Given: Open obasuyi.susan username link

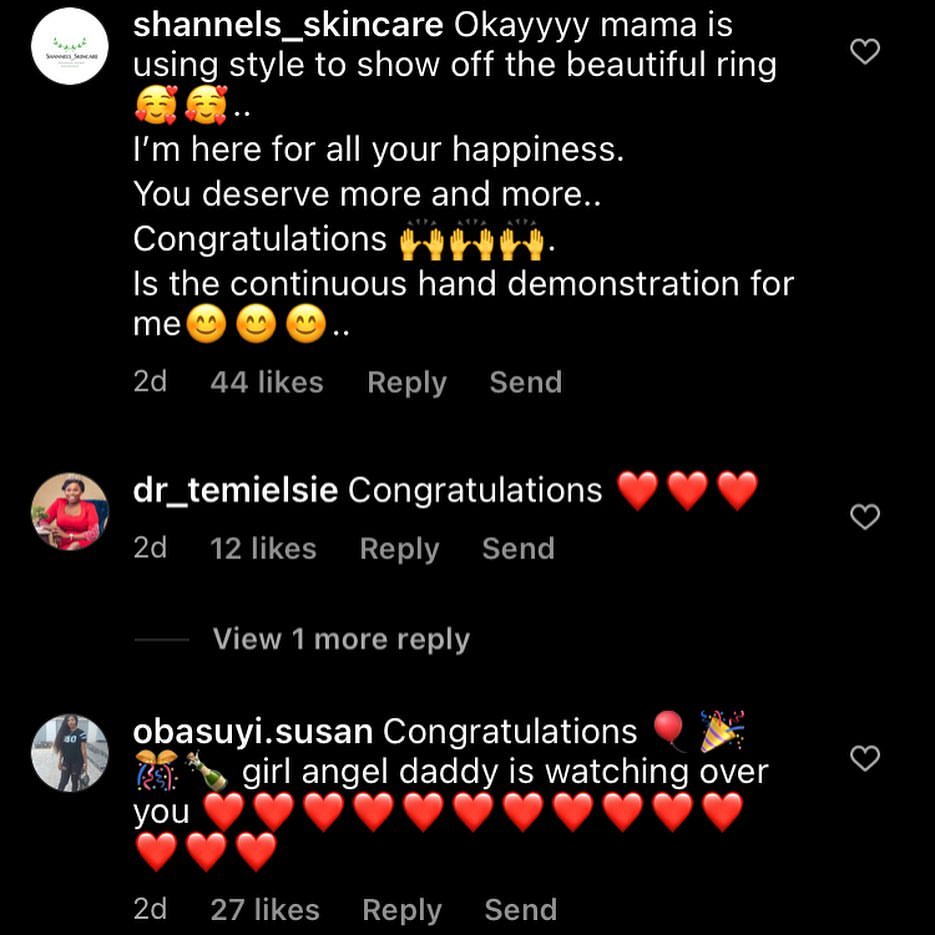Looking at the screenshot, I should [252, 732].
